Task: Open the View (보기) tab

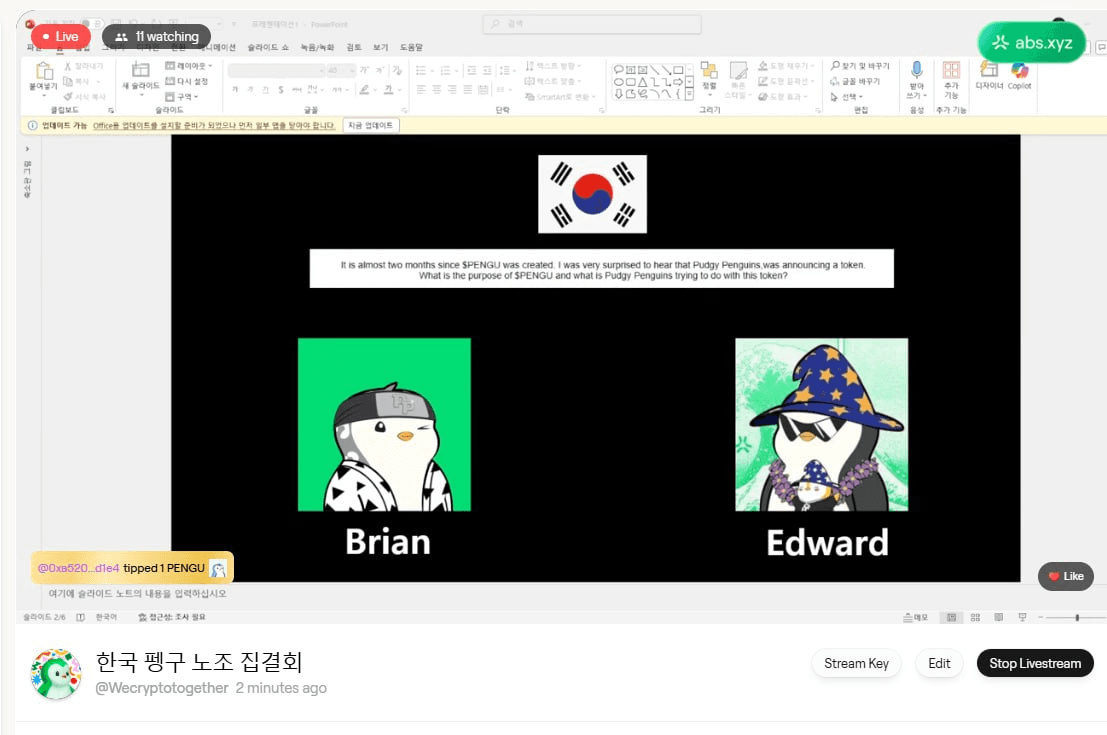Action: (381, 47)
